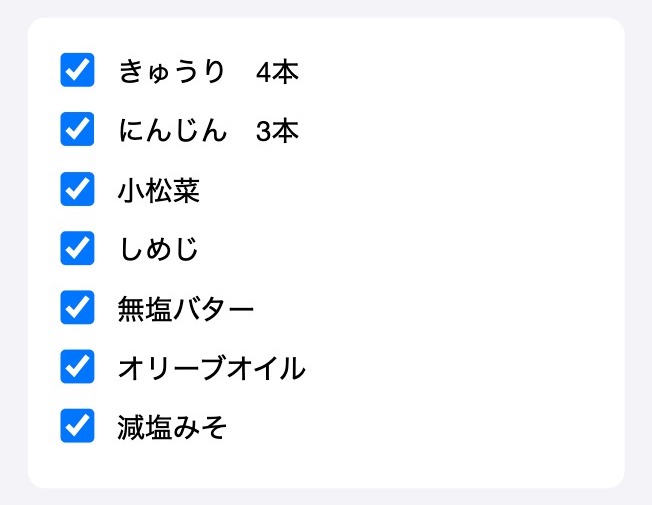The height and width of the screenshot is (505, 652).
Task: Click the オリーブオイル label text
Action: (212, 368)
